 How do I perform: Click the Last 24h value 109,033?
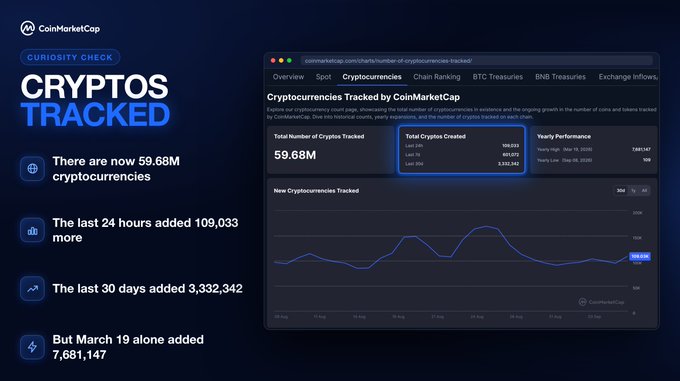click(x=510, y=146)
